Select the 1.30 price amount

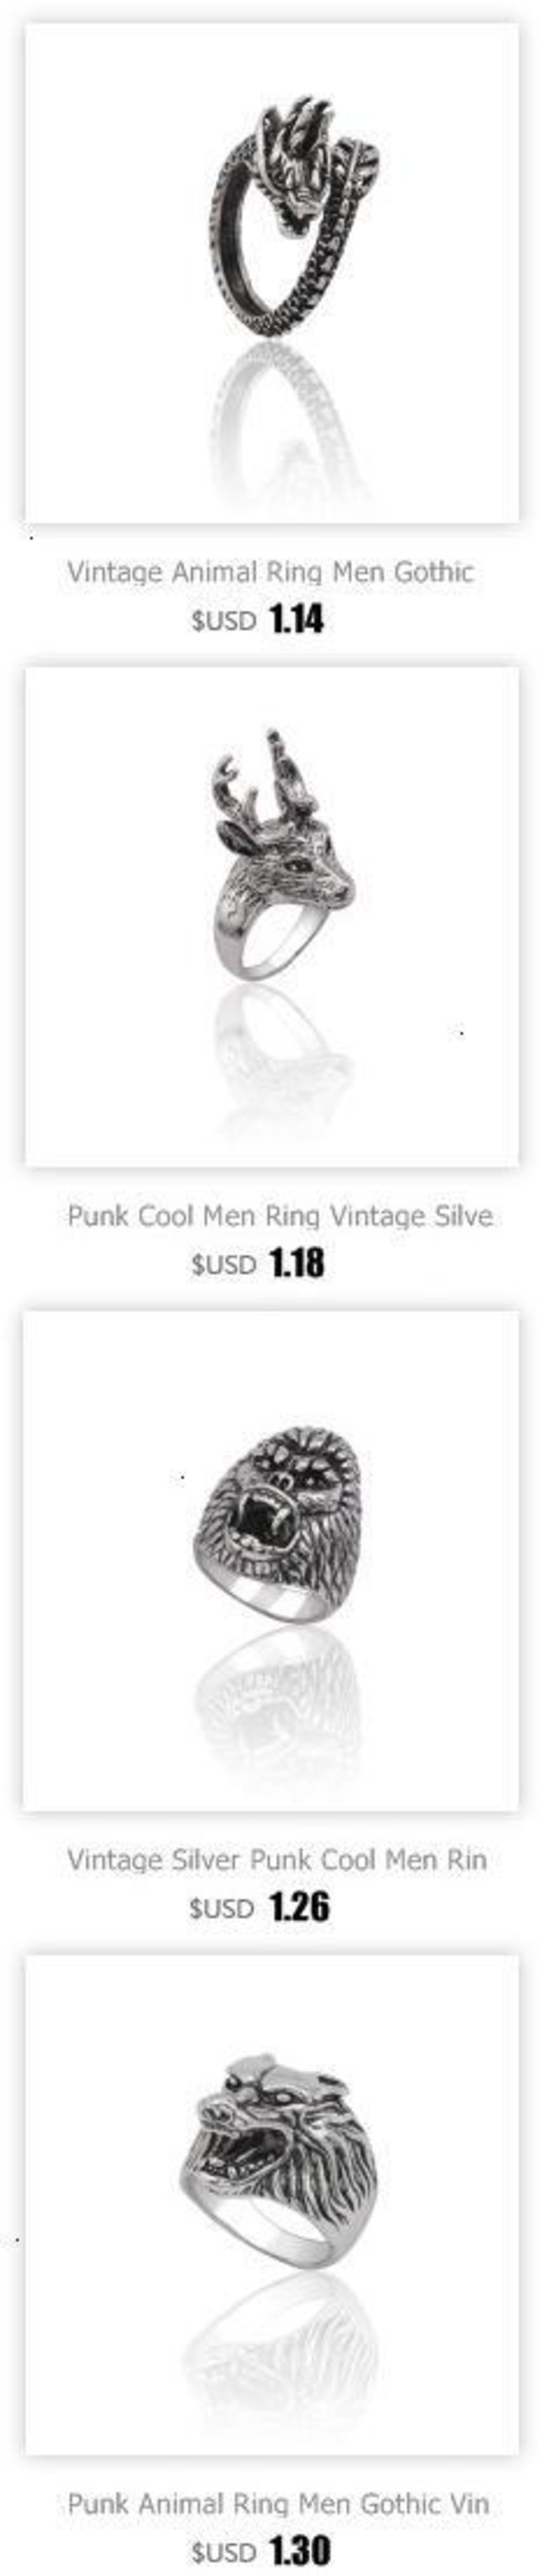(x=300, y=2551)
